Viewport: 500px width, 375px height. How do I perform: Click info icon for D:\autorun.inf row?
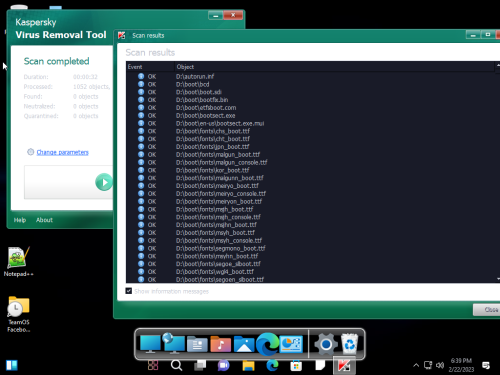(x=141, y=76)
